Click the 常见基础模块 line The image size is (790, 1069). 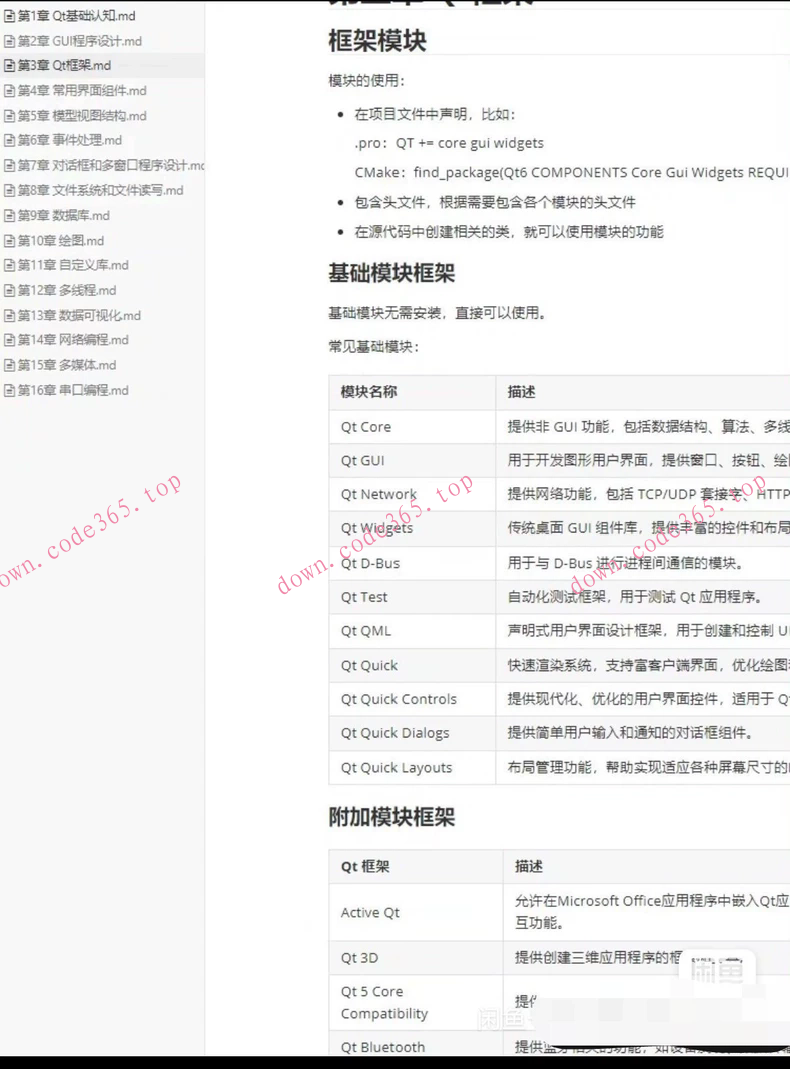click(374, 347)
